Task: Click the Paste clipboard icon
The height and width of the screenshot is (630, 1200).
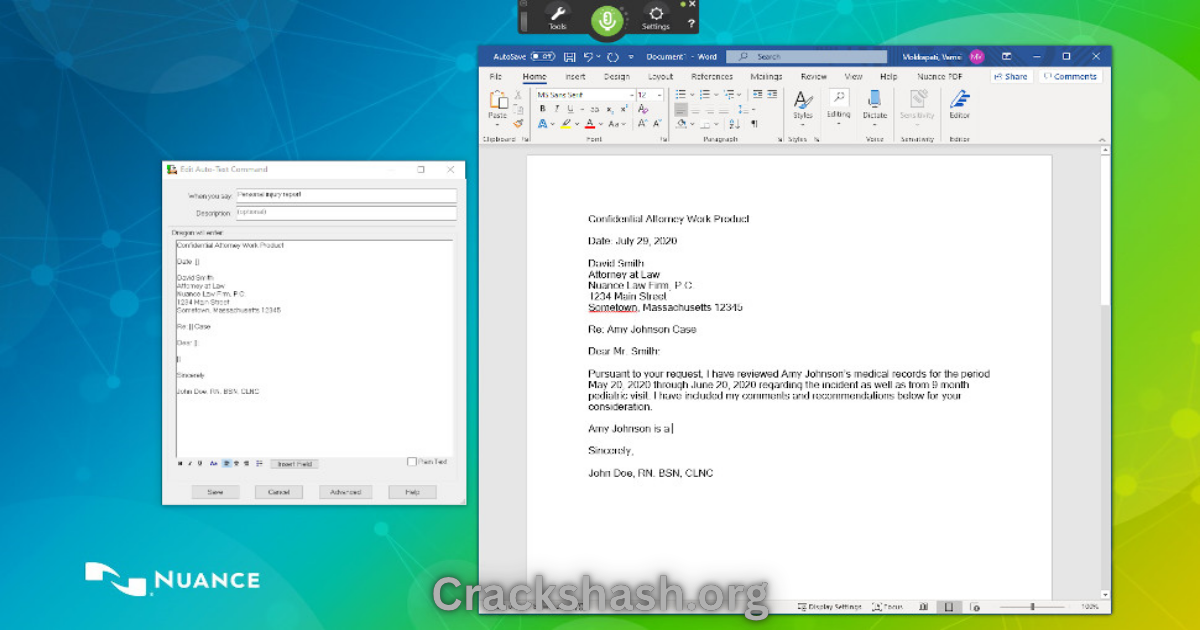Action: (498, 99)
